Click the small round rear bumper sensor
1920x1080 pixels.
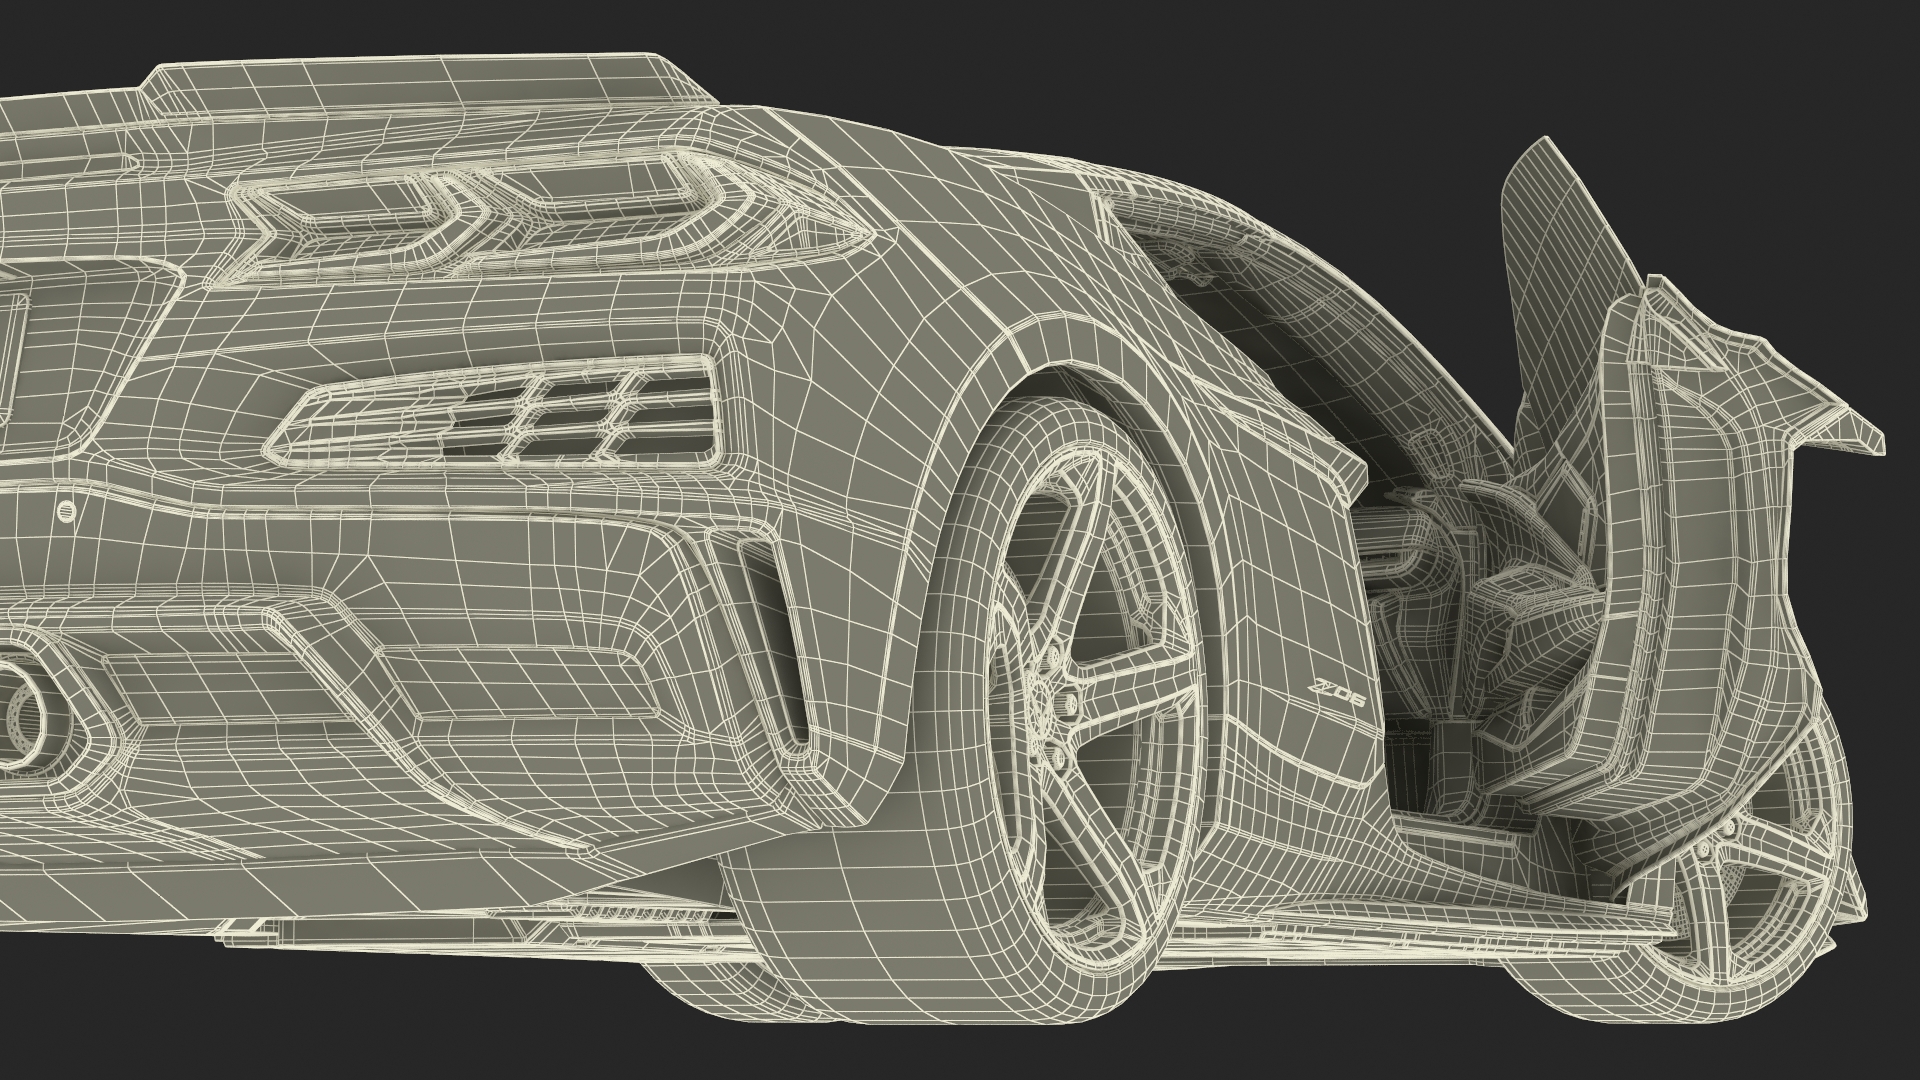coord(66,511)
